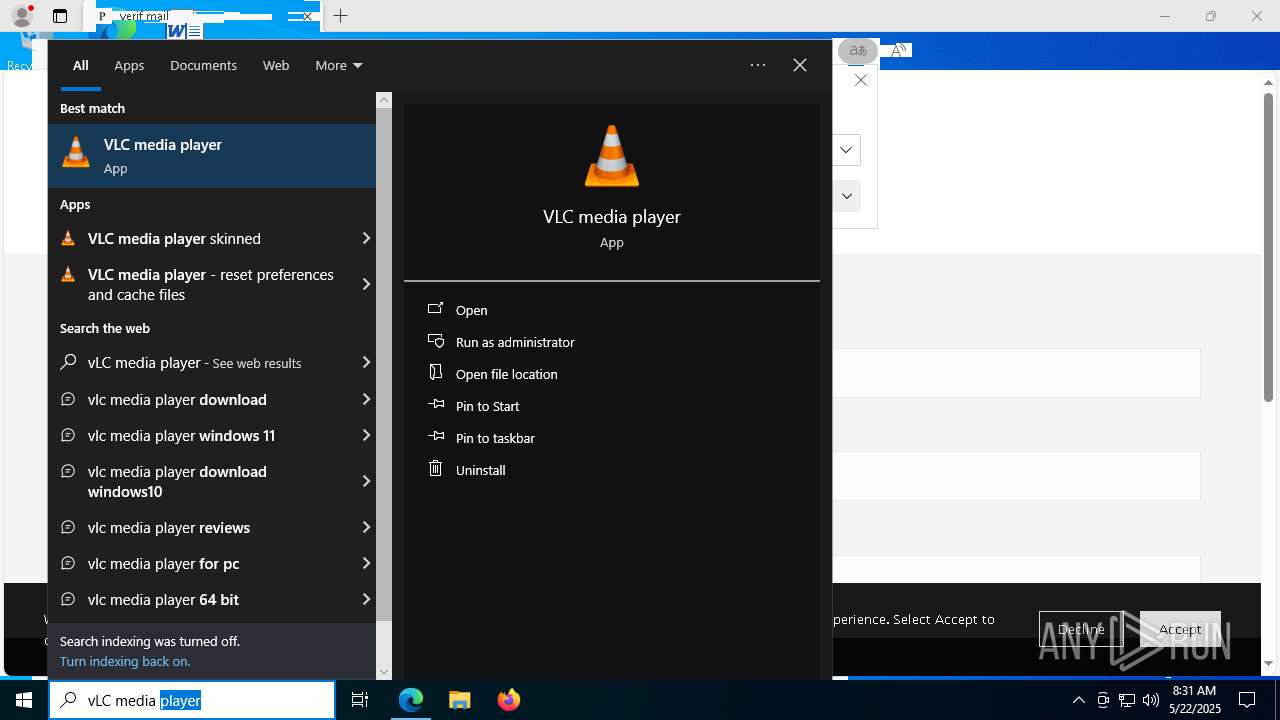Click Open action for VLC media player

(471, 310)
